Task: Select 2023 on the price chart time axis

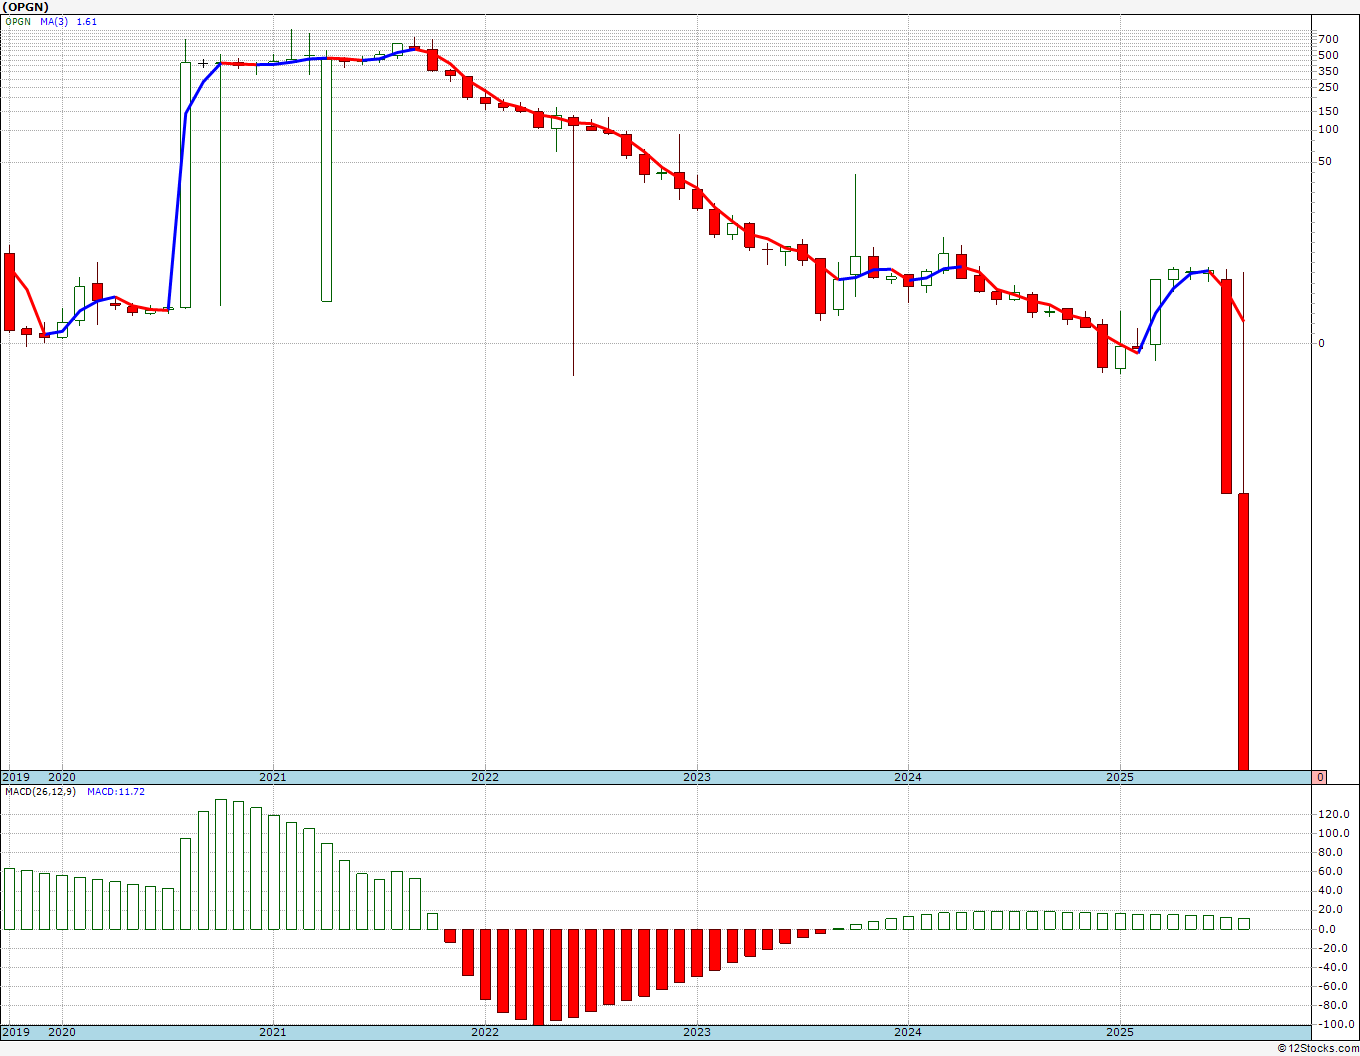Action: click(x=697, y=777)
